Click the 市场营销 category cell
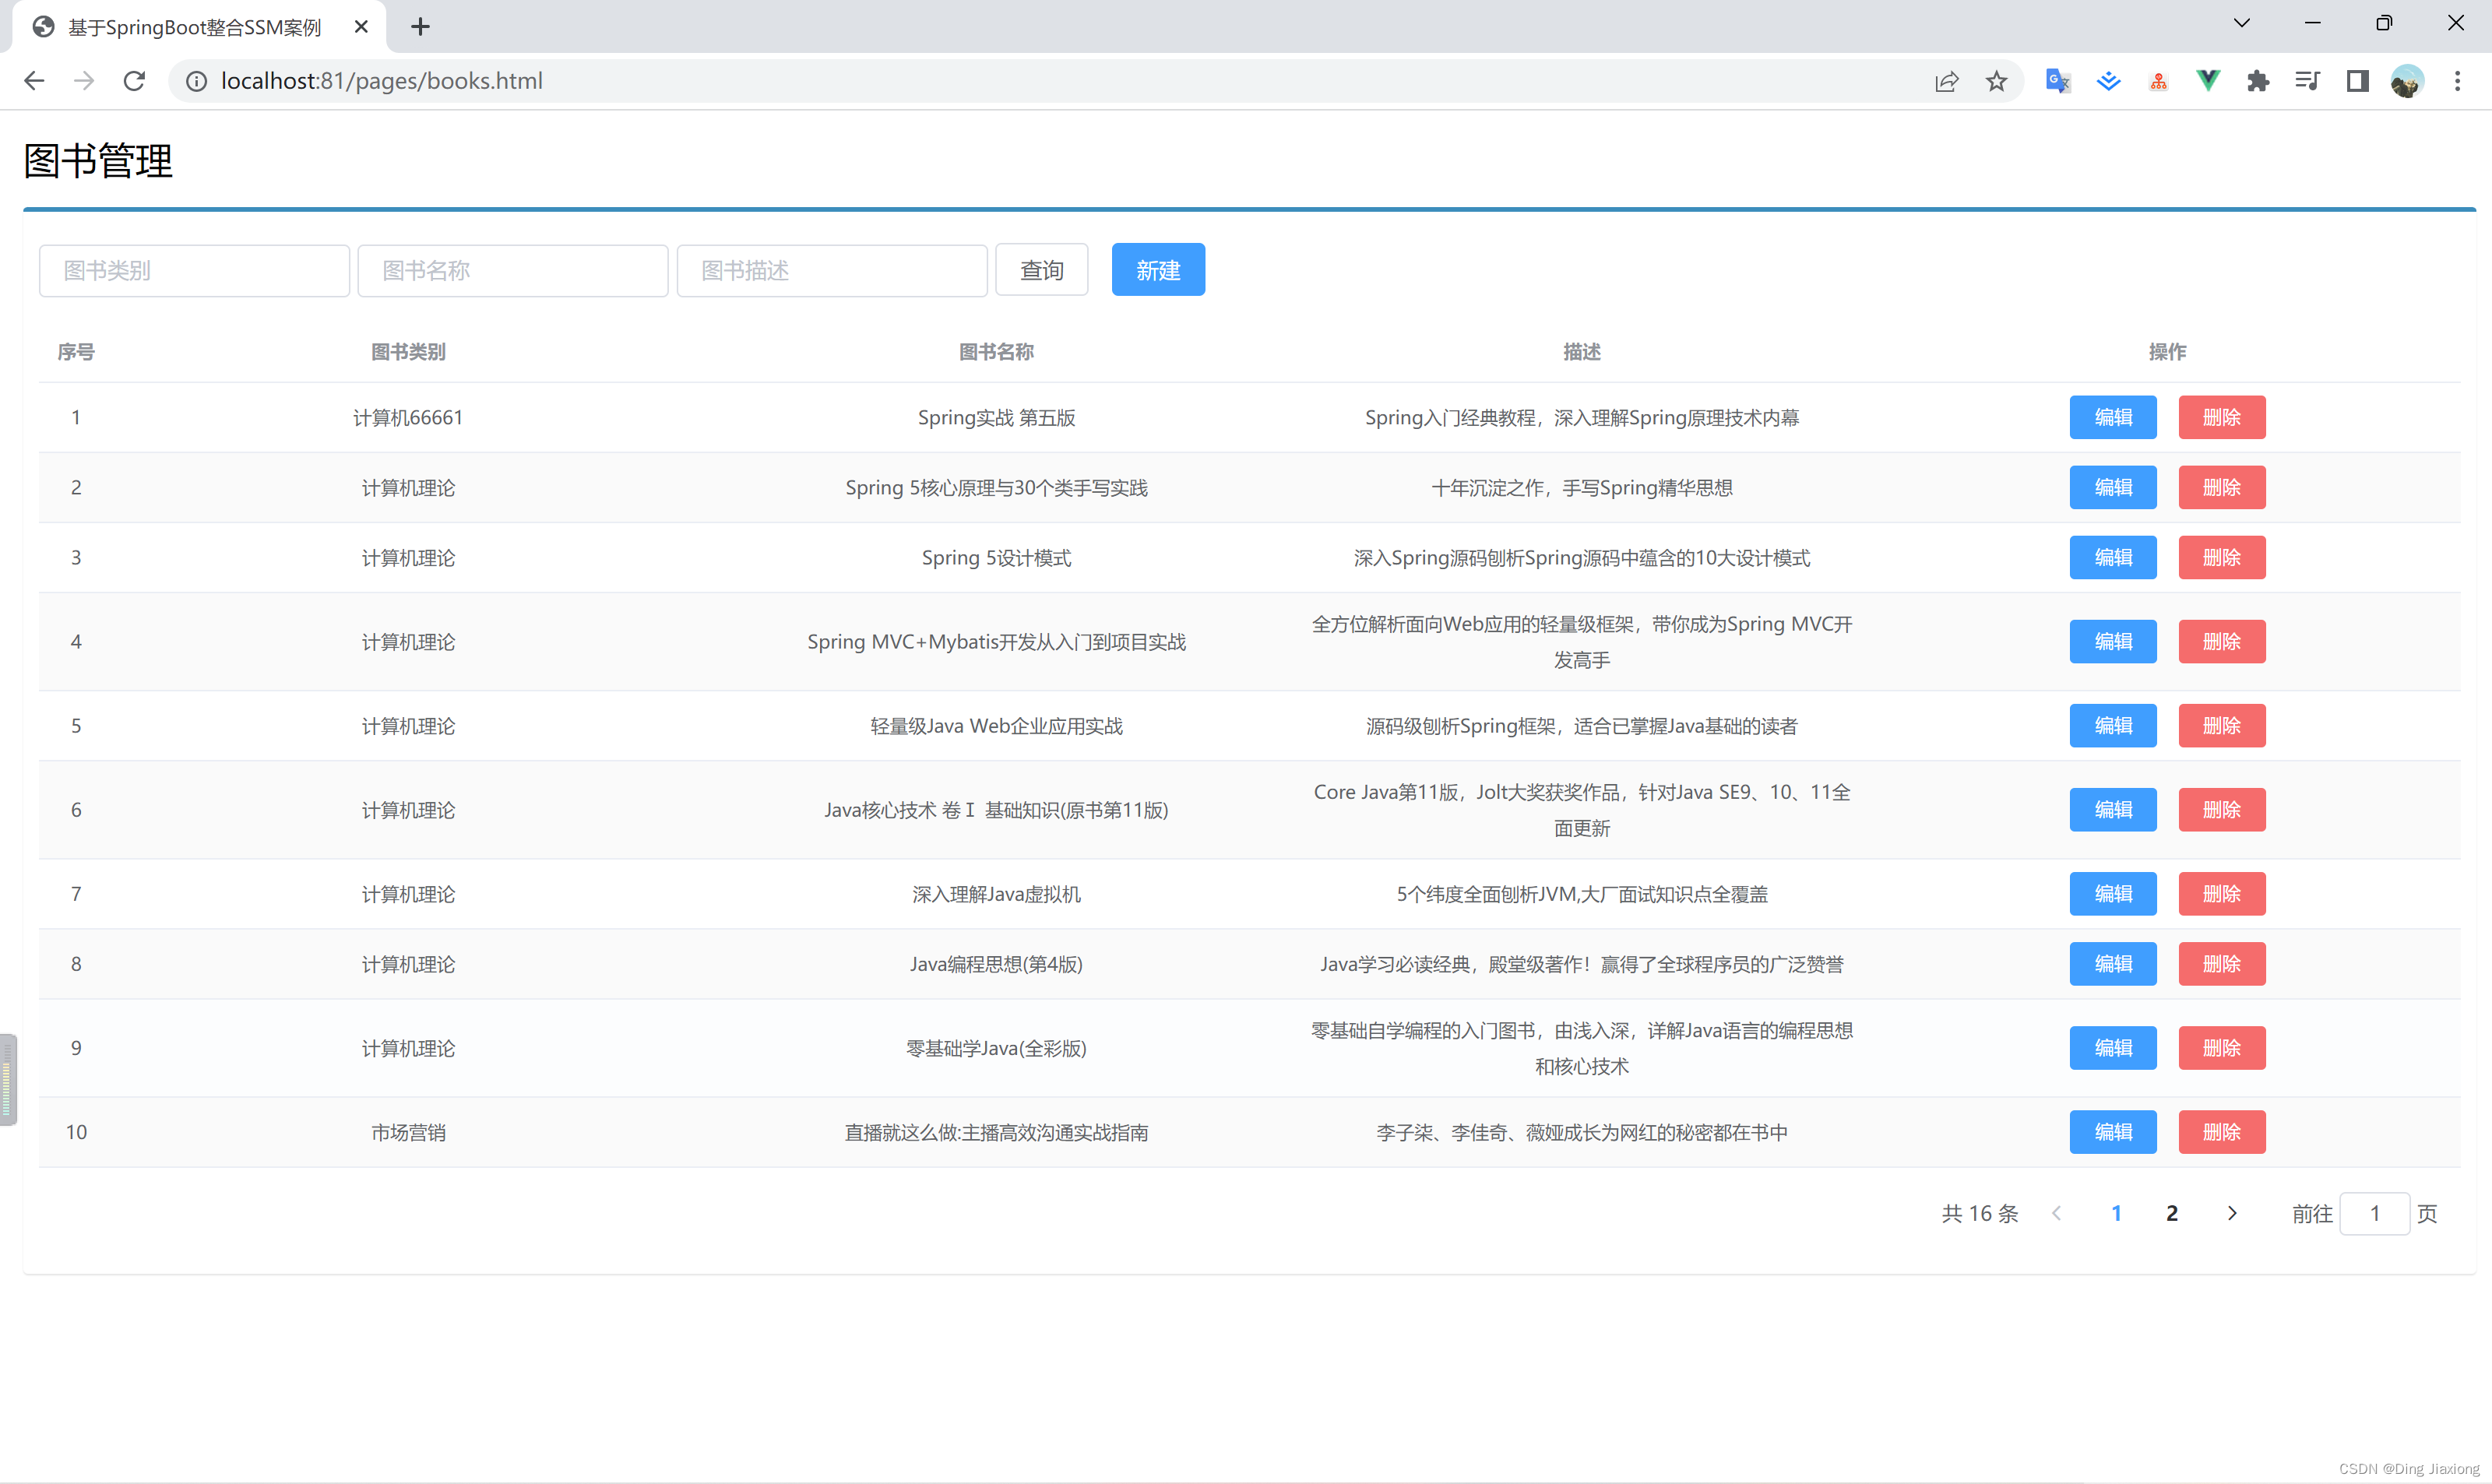2492x1484 pixels. [x=408, y=1132]
